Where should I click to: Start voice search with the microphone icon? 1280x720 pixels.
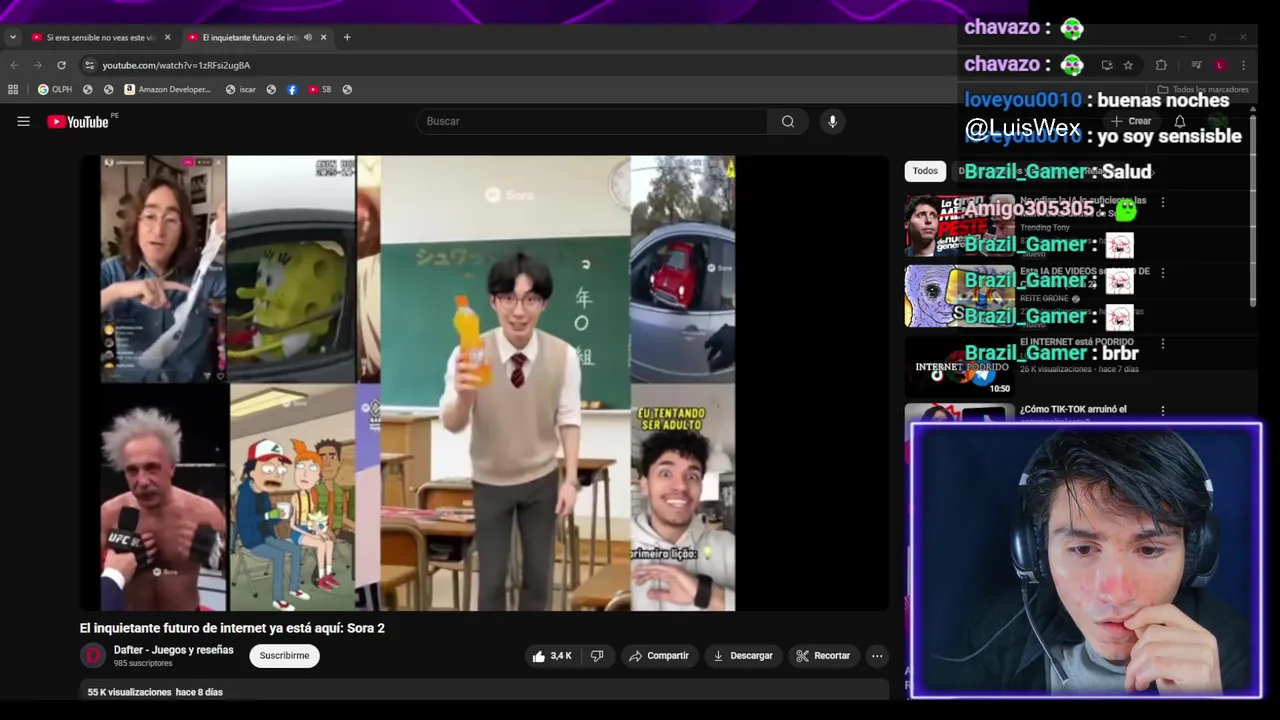(832, 121)
